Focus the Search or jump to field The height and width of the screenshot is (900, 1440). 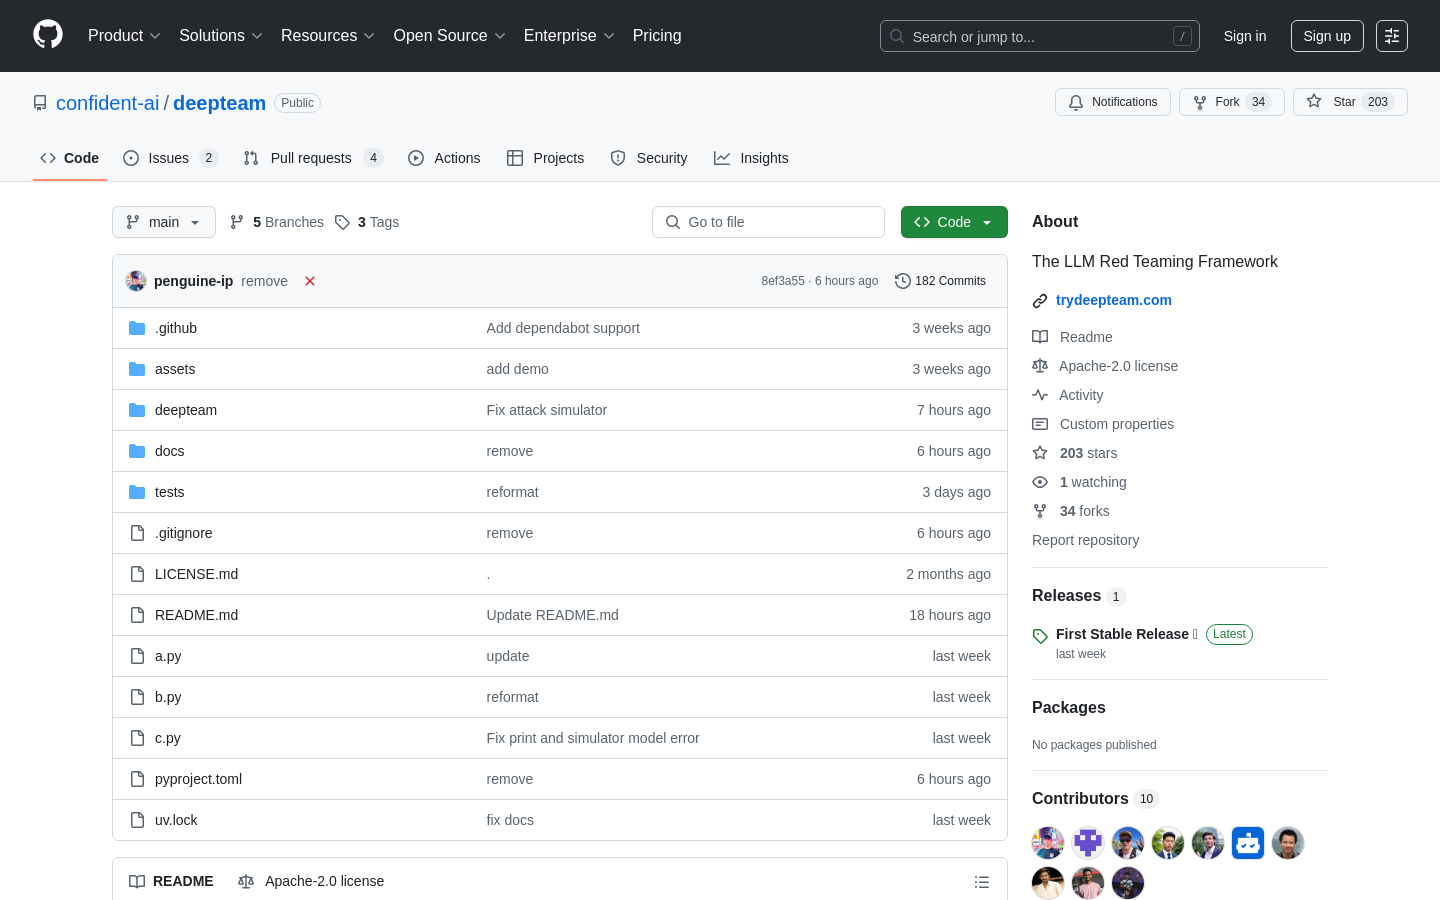pyautogui.click(x=1040, y=36)
